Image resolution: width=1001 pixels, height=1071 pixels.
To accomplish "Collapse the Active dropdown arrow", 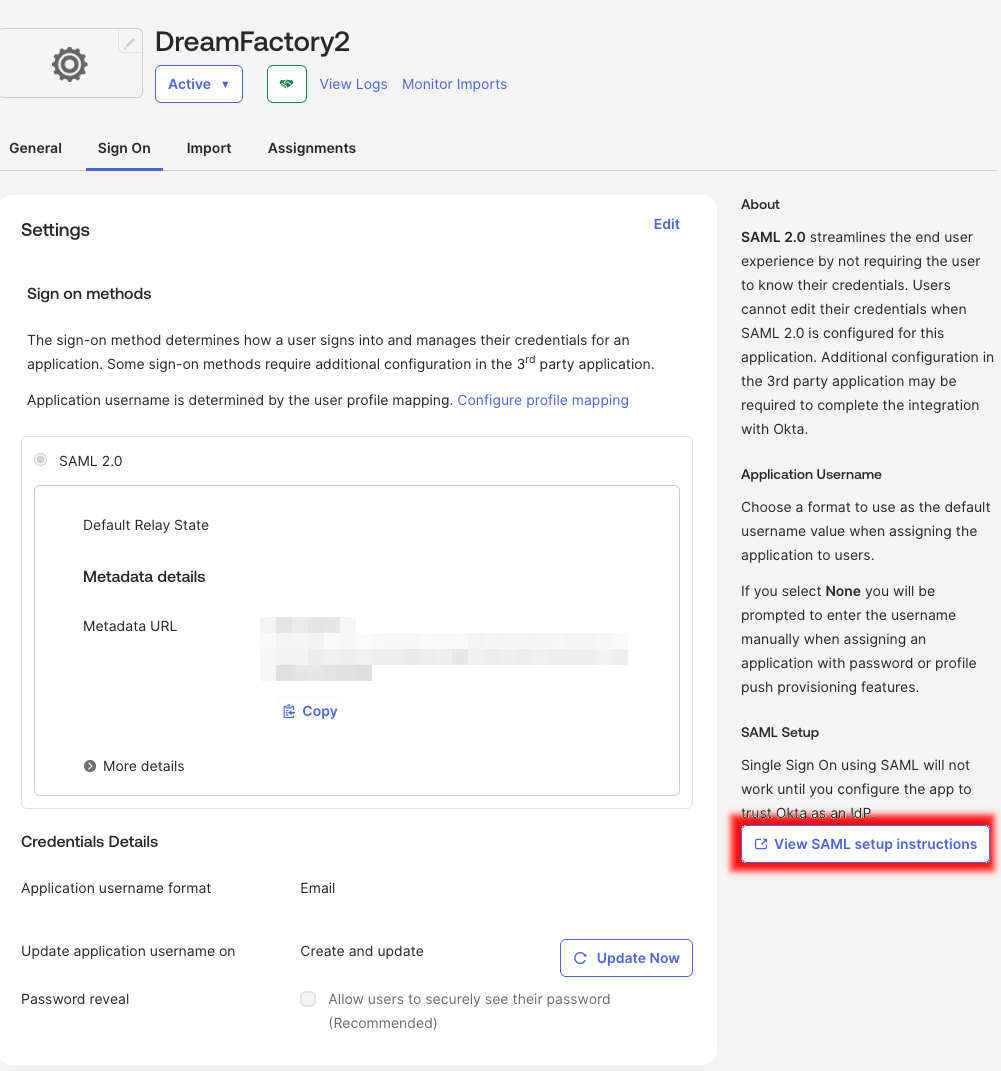I will coord(227,84).
